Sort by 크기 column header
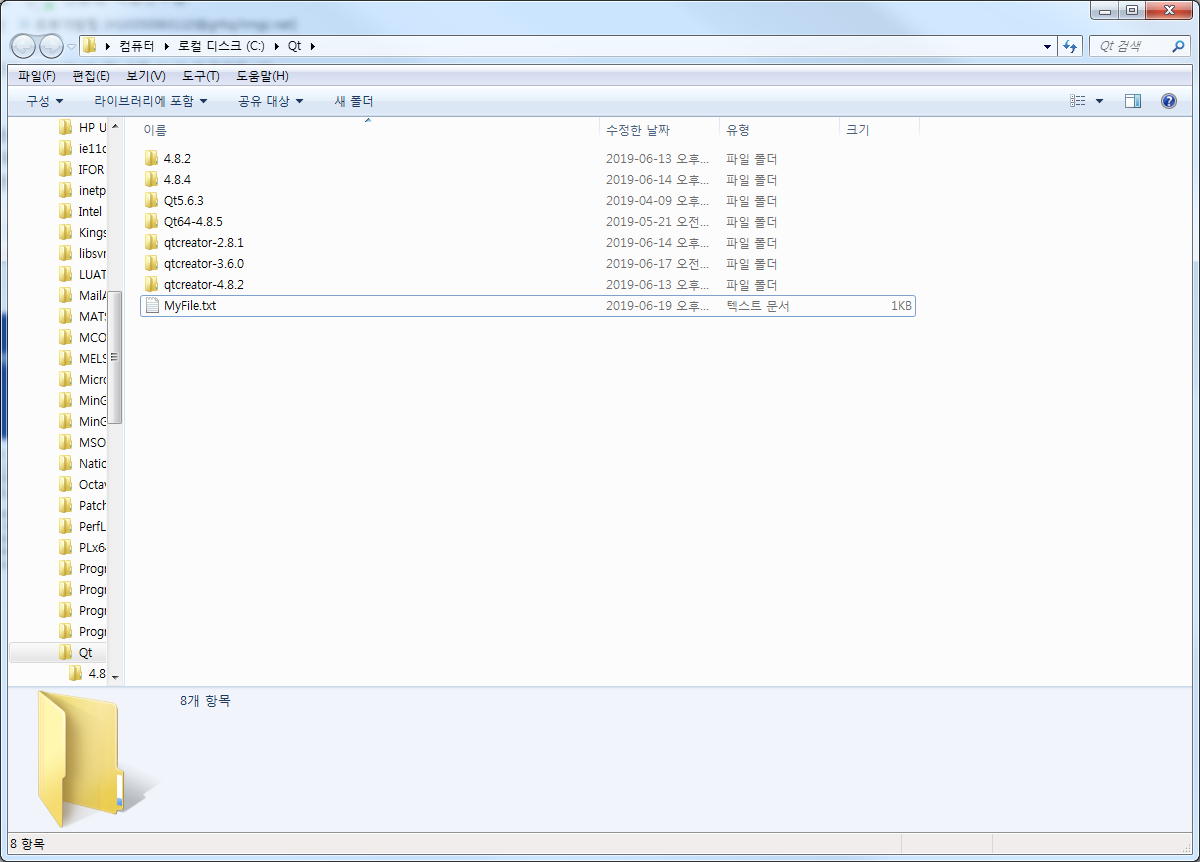 click(x=880, y=130)
